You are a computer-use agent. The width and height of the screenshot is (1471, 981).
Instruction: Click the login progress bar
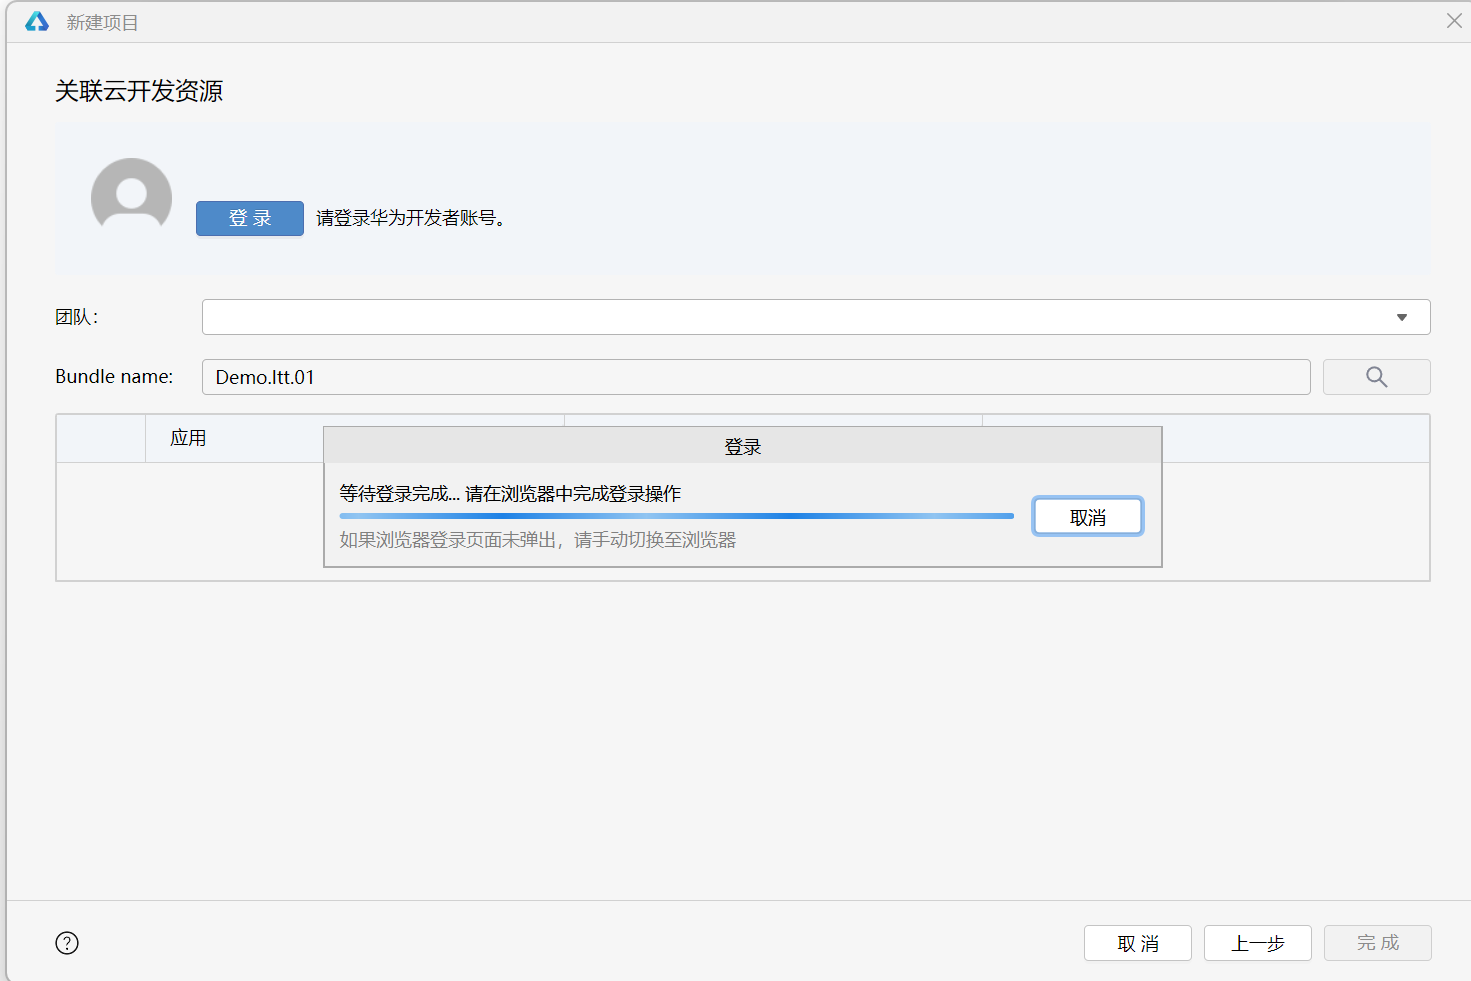click(677, 516)
